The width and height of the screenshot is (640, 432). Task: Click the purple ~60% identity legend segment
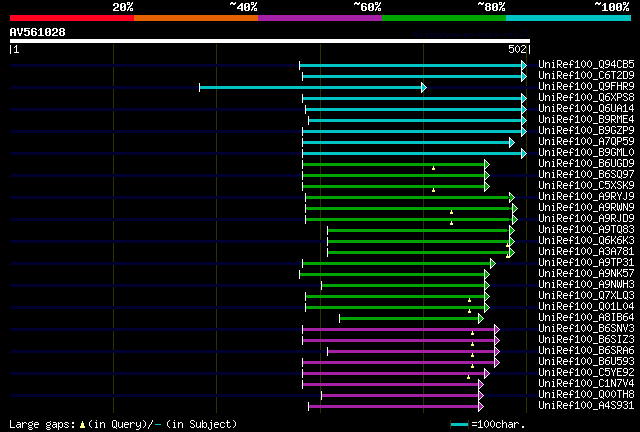(x=320, y=18)
